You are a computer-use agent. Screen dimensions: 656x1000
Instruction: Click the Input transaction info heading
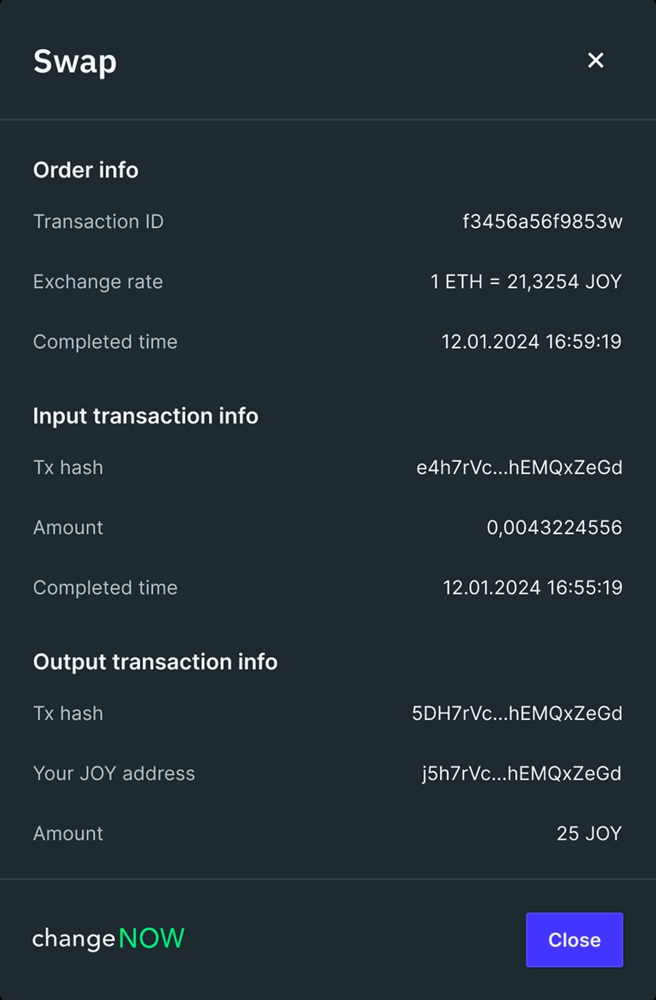coord(146,416)
